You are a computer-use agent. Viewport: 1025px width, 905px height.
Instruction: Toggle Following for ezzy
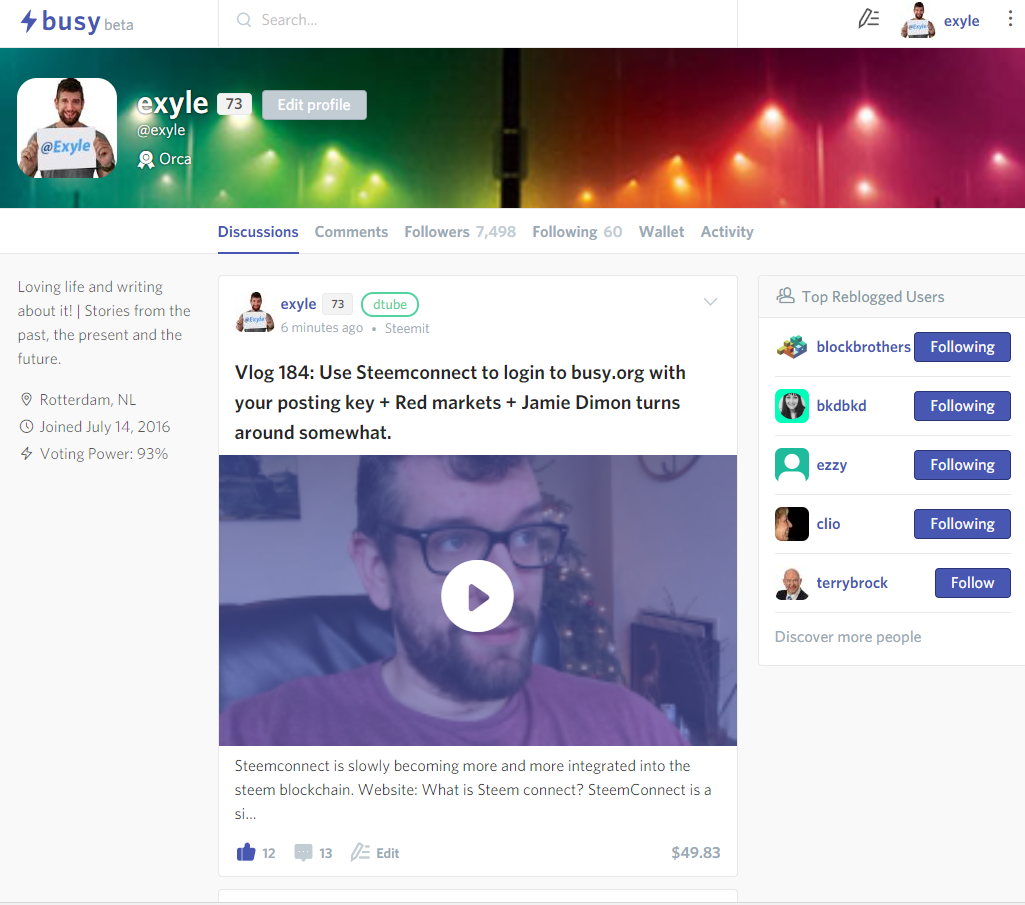pyautogui.click(x=962, y=465)
